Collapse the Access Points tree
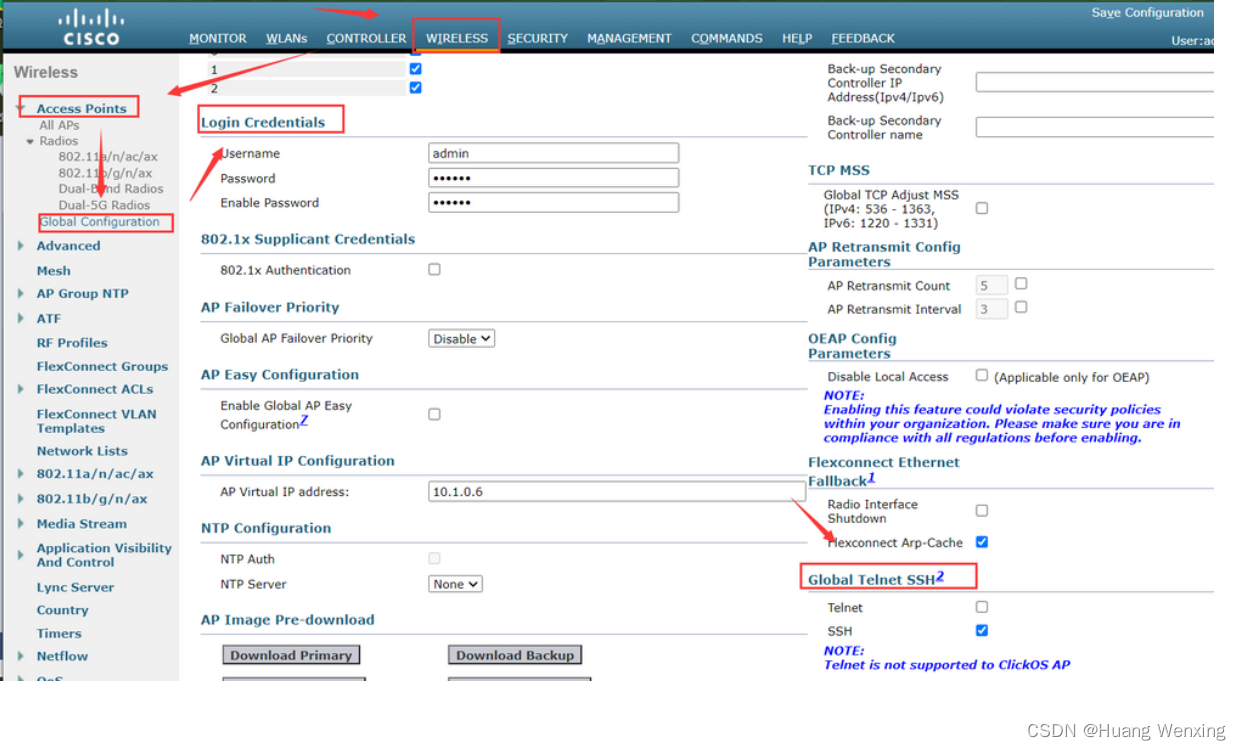 (x=21, y=108)
